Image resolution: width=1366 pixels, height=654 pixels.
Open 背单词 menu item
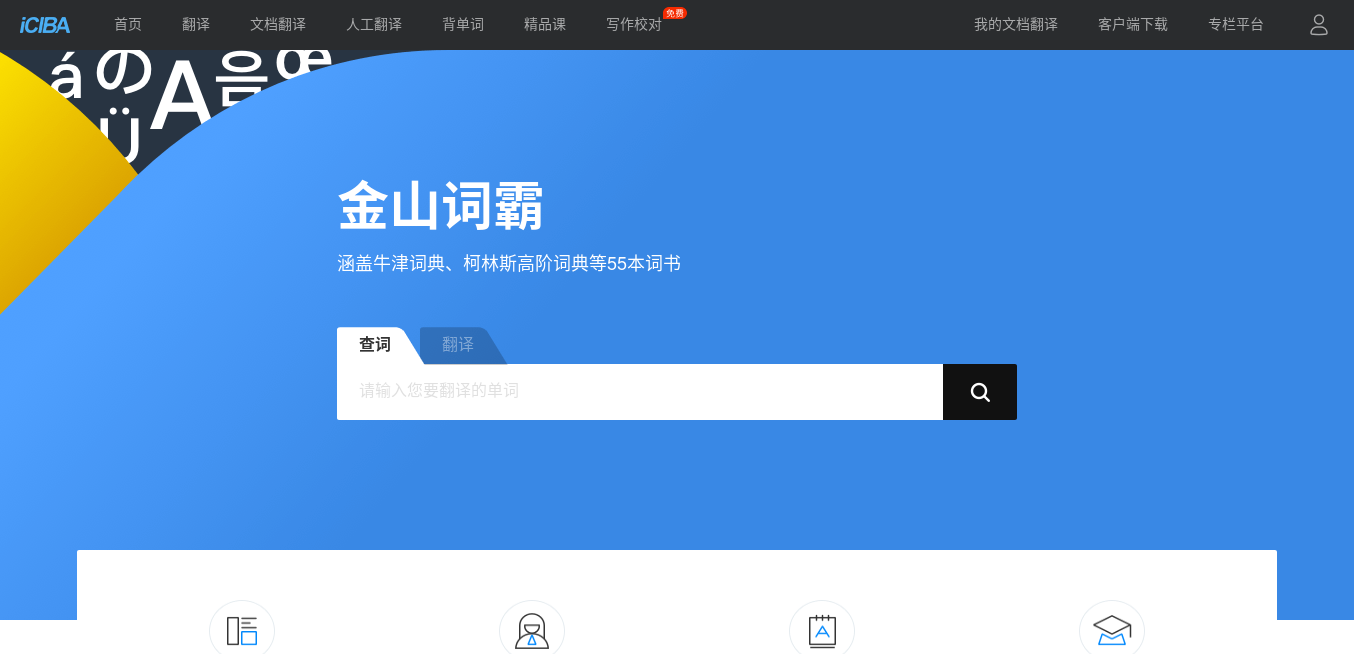tap(463, 25)
